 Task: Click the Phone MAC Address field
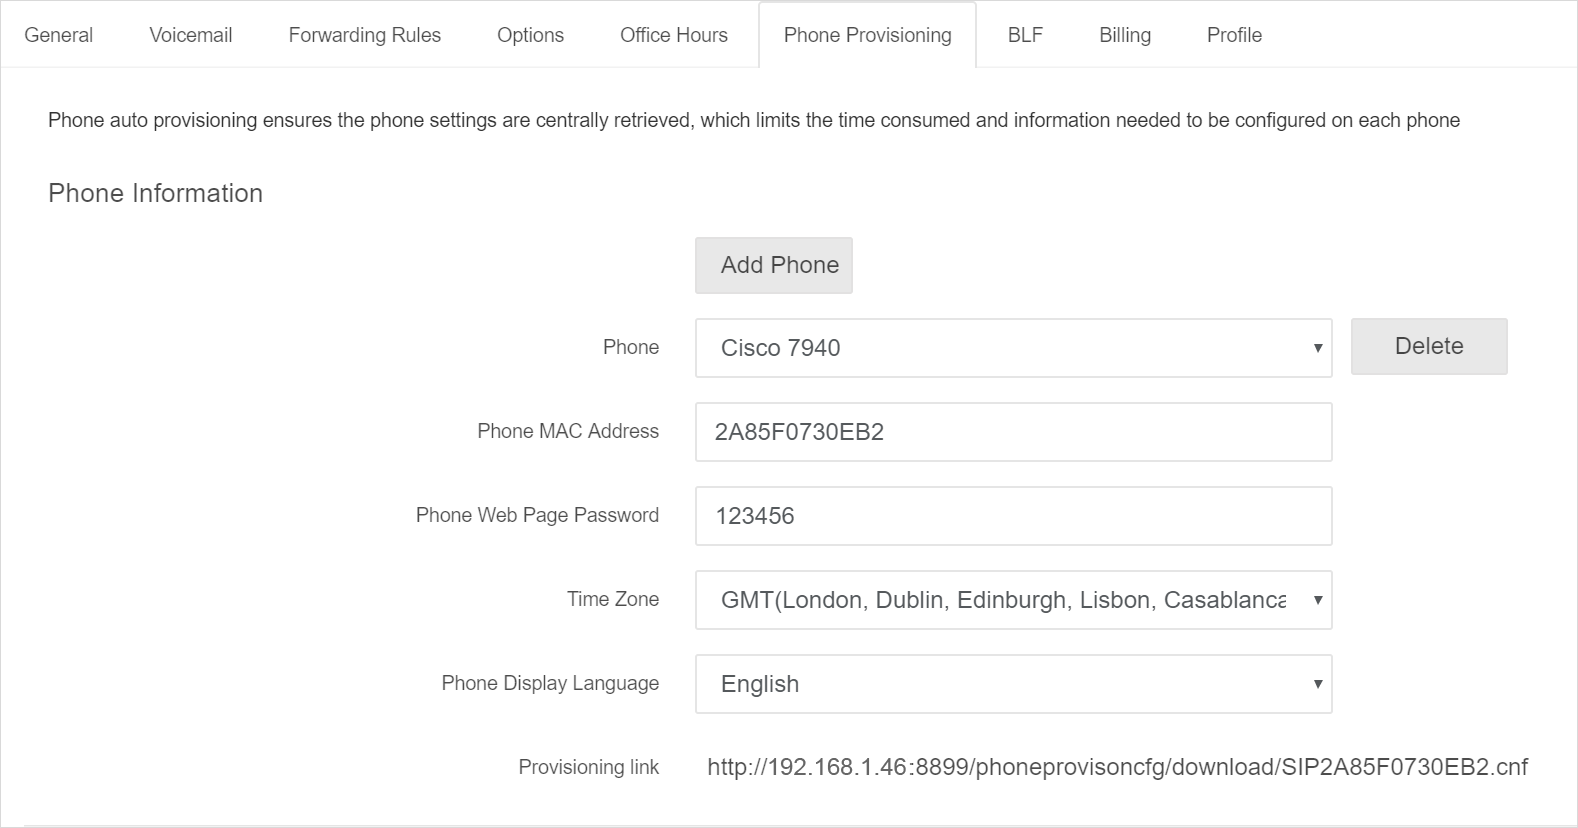(x=1014, y=432)
